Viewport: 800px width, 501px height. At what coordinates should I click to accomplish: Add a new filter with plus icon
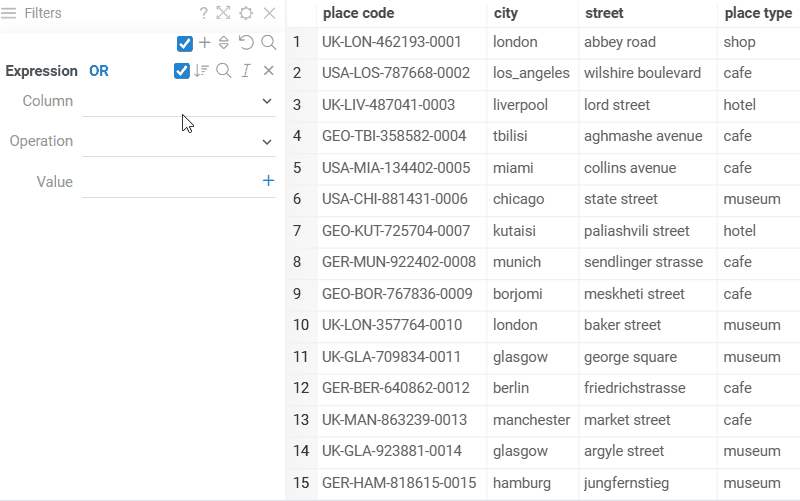[x=205, y=42]
